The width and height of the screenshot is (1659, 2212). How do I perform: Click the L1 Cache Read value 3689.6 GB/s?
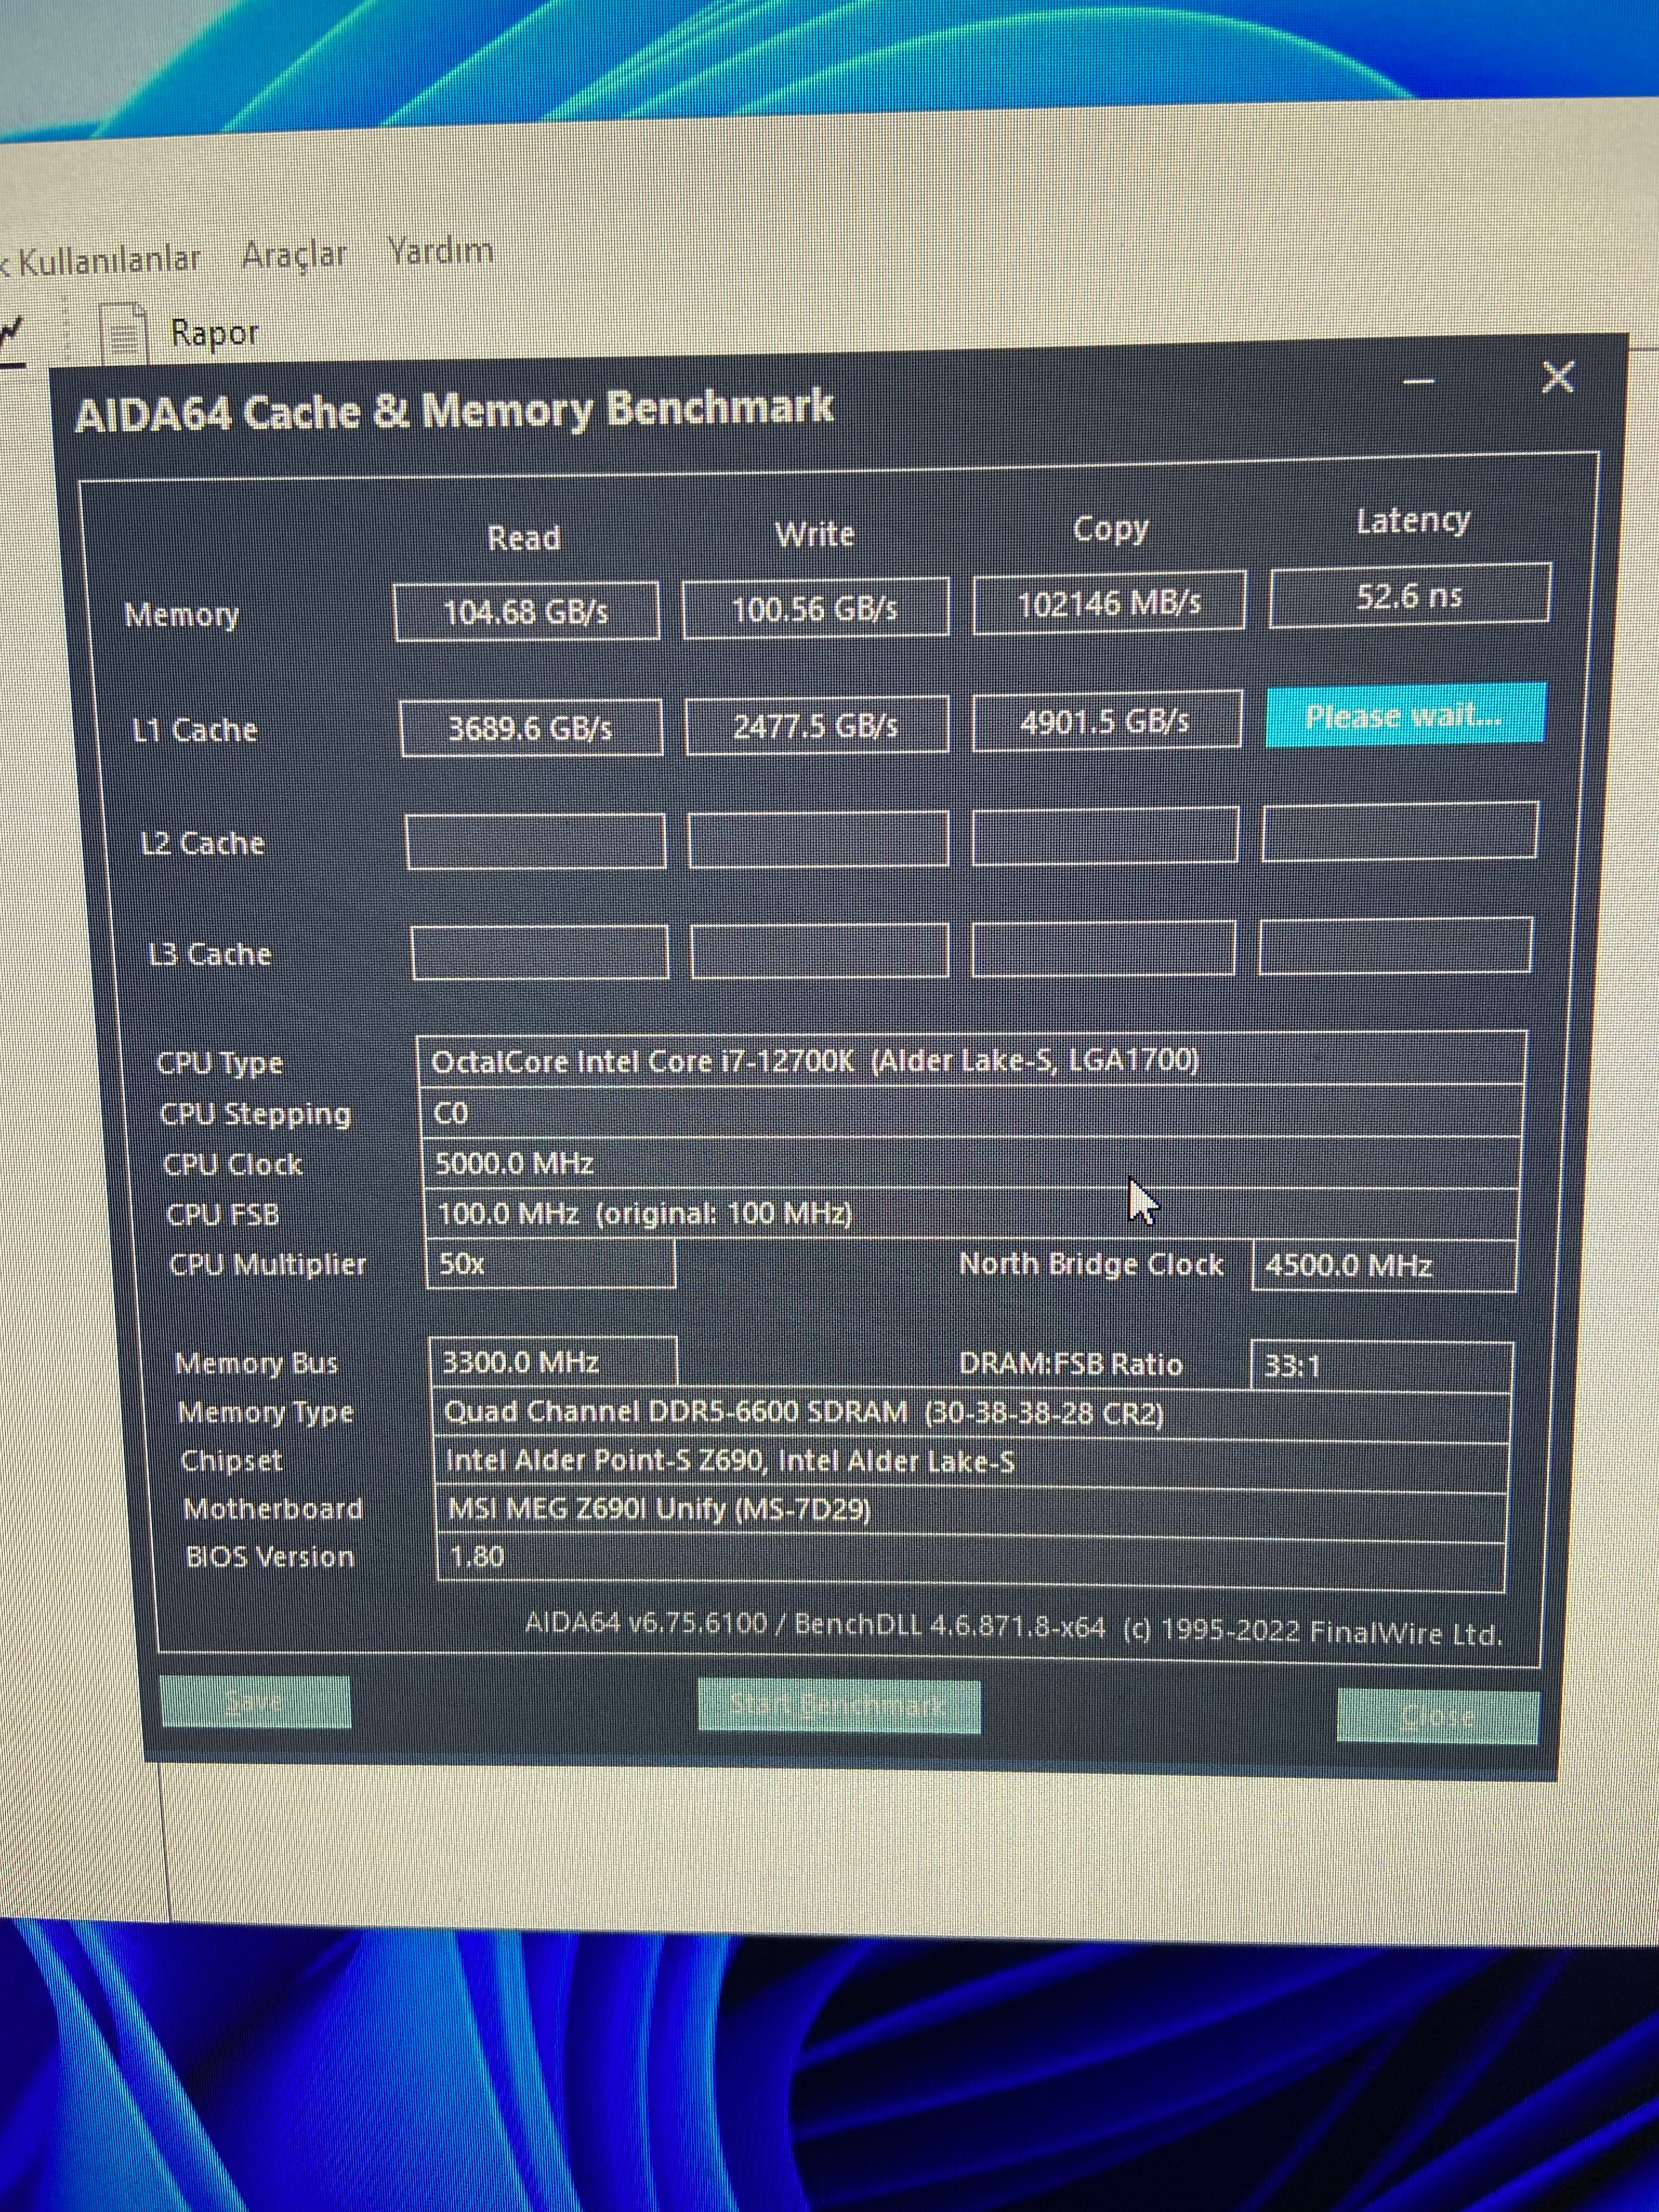coord(531,727)
